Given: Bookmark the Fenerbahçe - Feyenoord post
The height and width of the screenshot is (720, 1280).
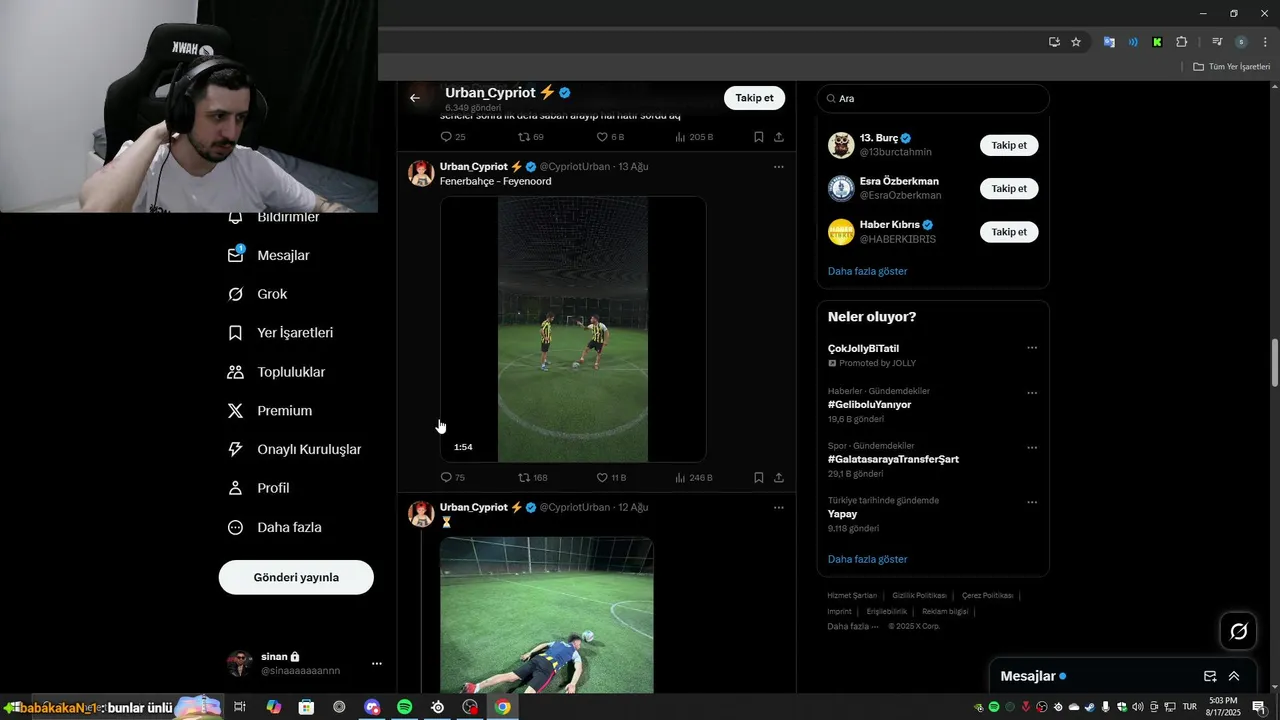Looking at the screenshot, I should click(759, 478).
